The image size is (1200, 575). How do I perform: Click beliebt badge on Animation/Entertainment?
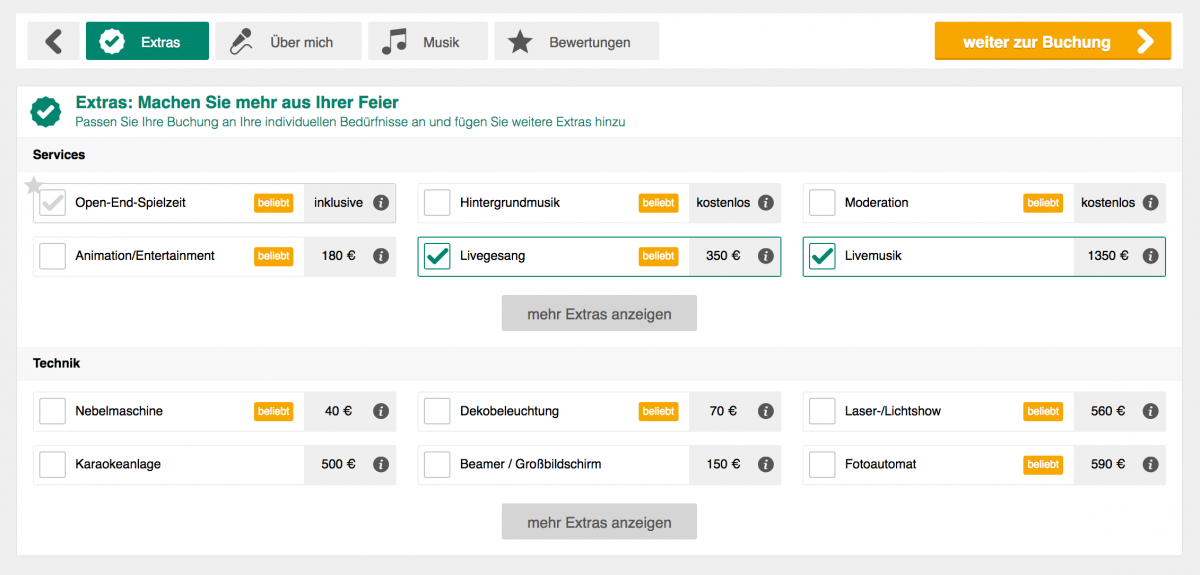tap(274, 256)
